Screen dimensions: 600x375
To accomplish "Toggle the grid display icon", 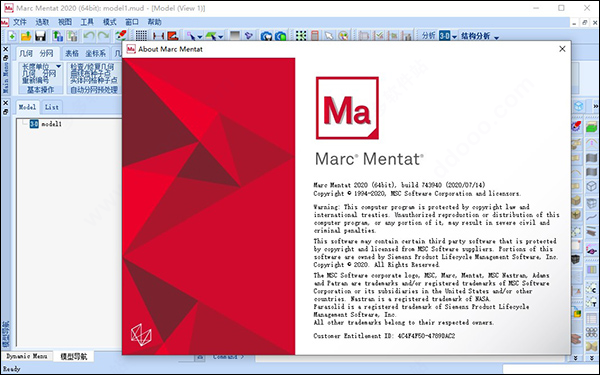I will (141, 36).
